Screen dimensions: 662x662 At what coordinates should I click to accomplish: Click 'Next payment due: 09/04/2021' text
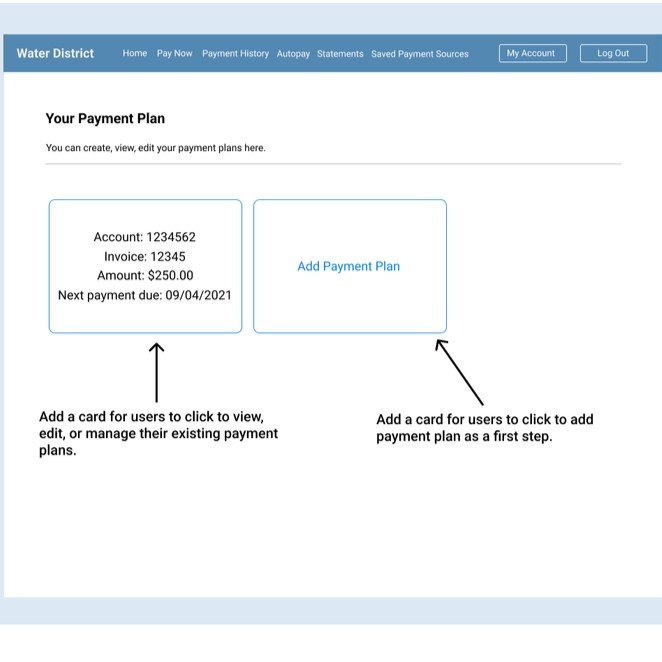point(145,295)
